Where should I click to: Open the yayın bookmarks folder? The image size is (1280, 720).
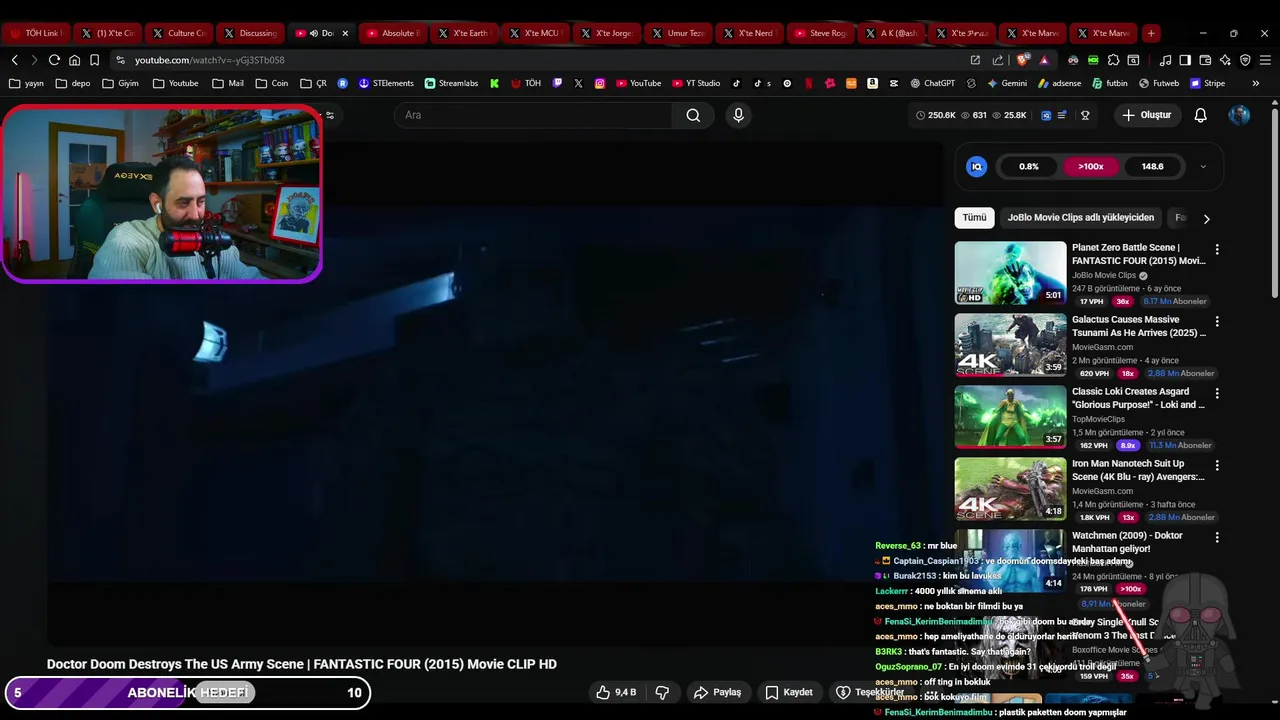pos(25,83)
